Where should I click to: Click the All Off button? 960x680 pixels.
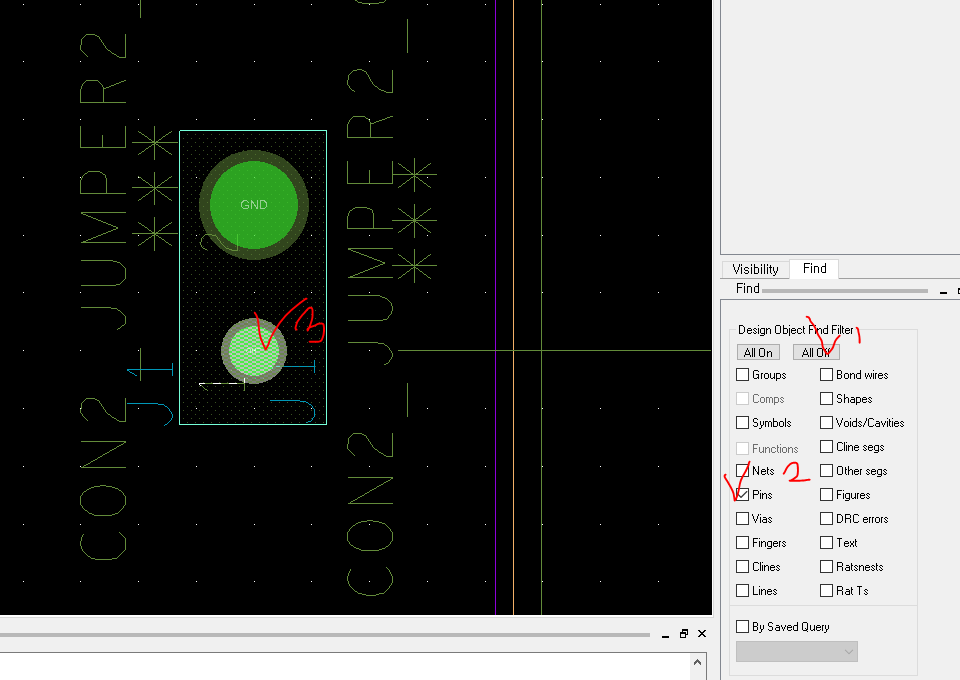click(816, 353)
